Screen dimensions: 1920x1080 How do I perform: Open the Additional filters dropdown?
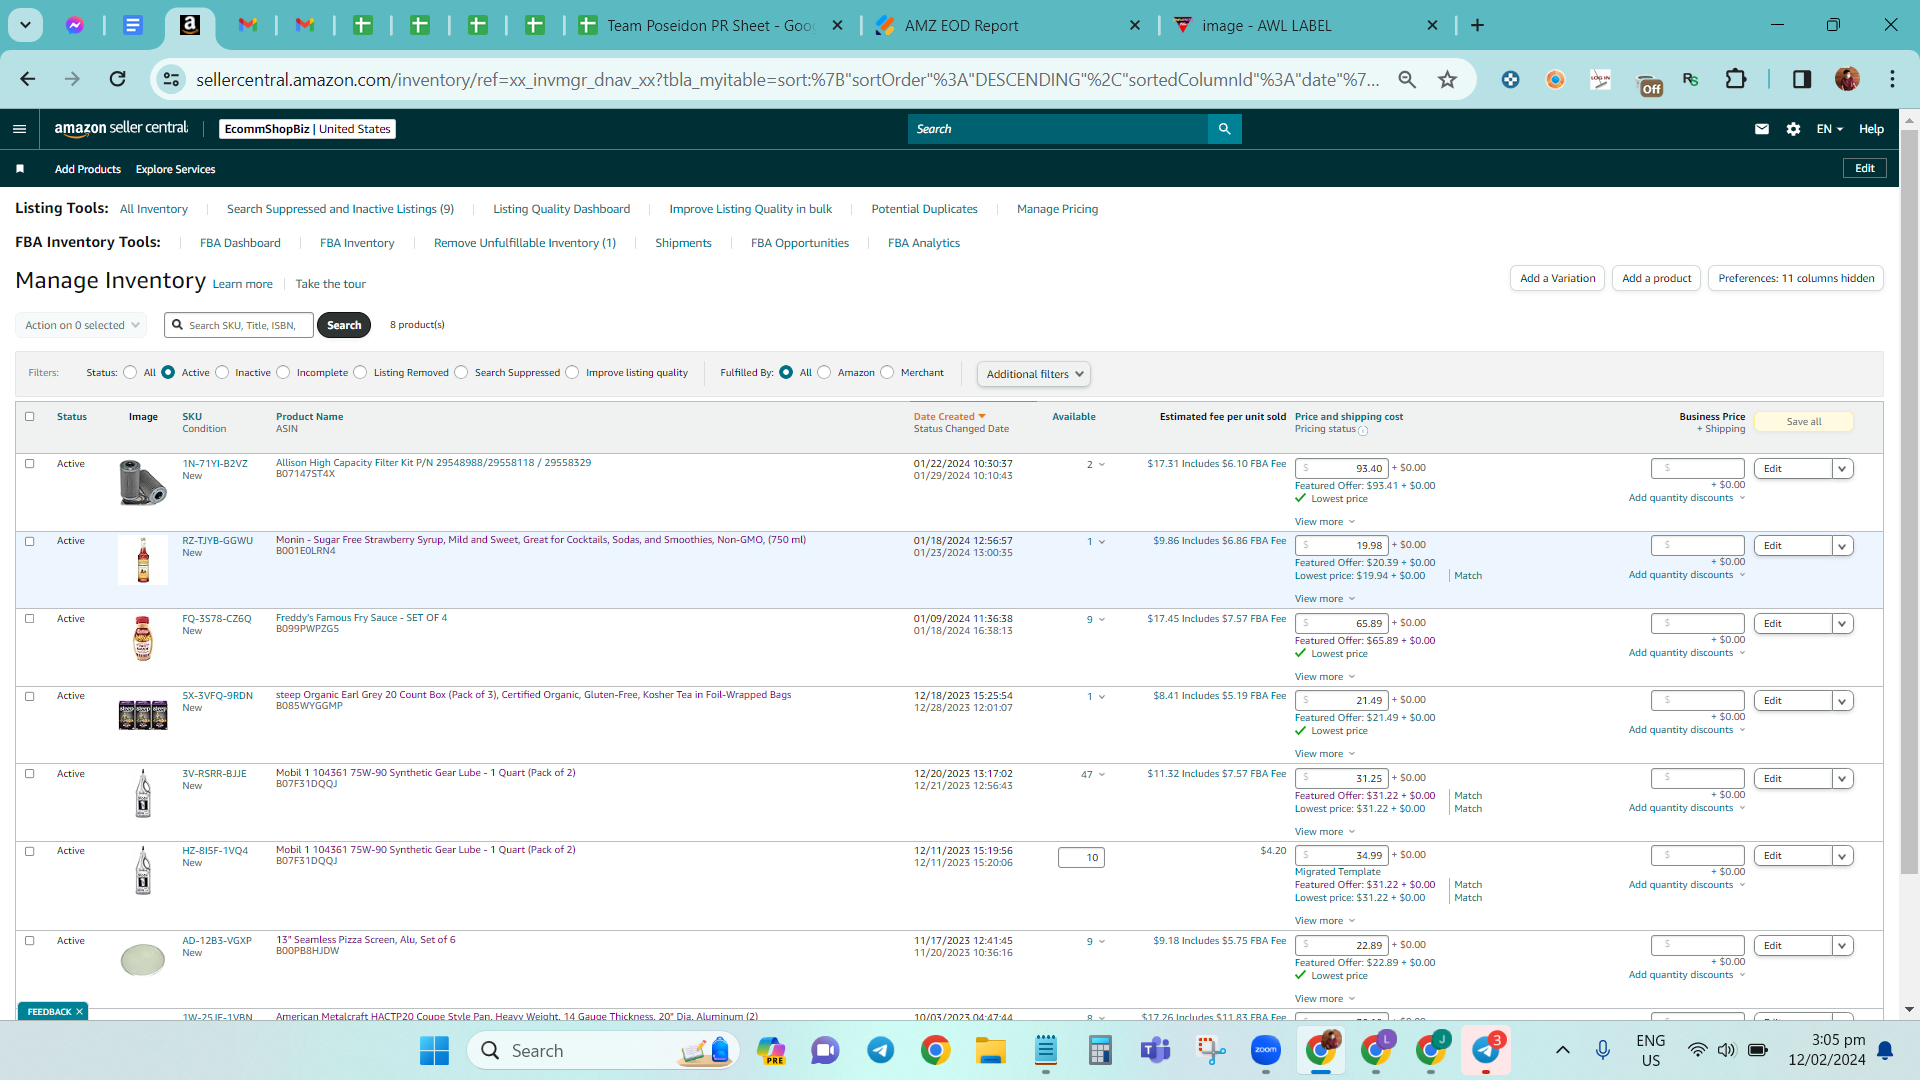pos(1034,374)
